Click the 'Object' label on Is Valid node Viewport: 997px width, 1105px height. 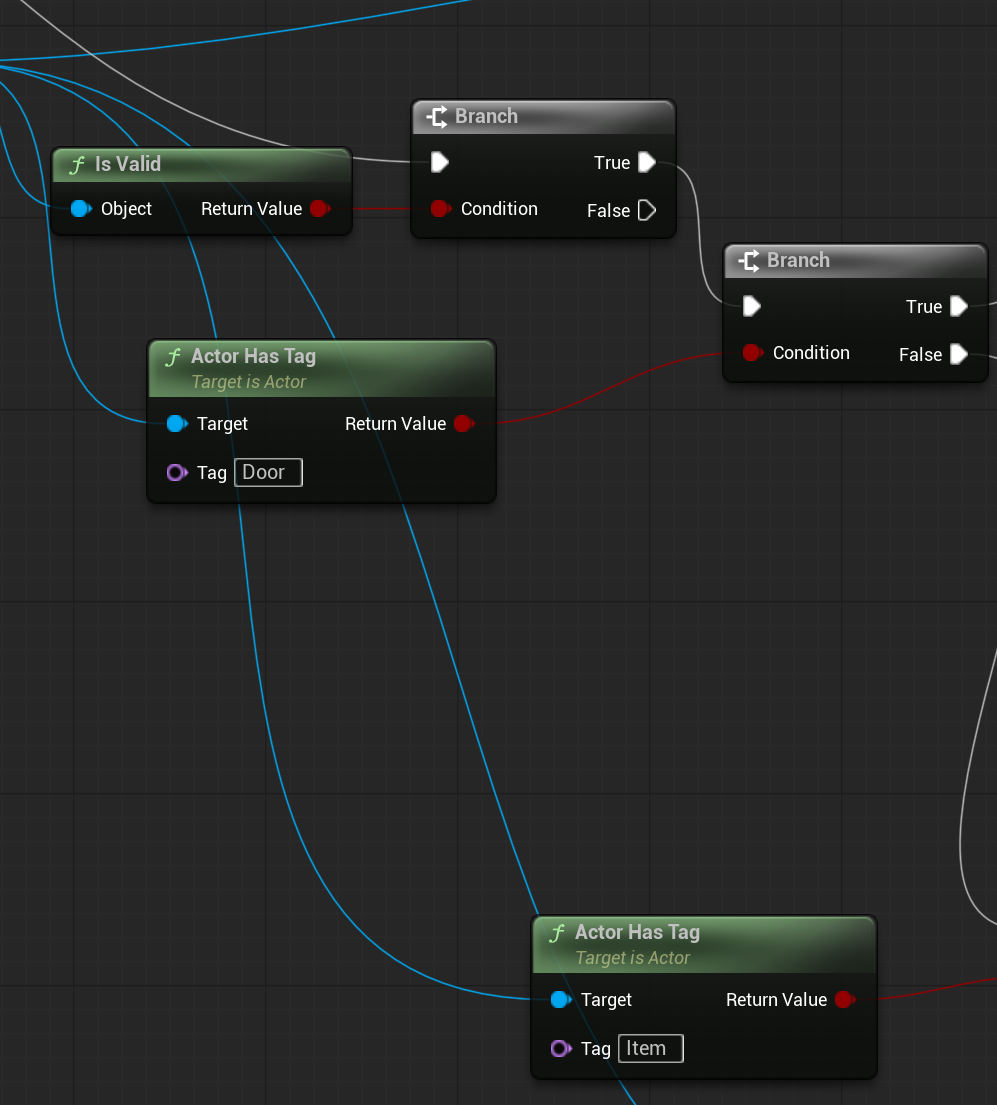tap(126, 209)
